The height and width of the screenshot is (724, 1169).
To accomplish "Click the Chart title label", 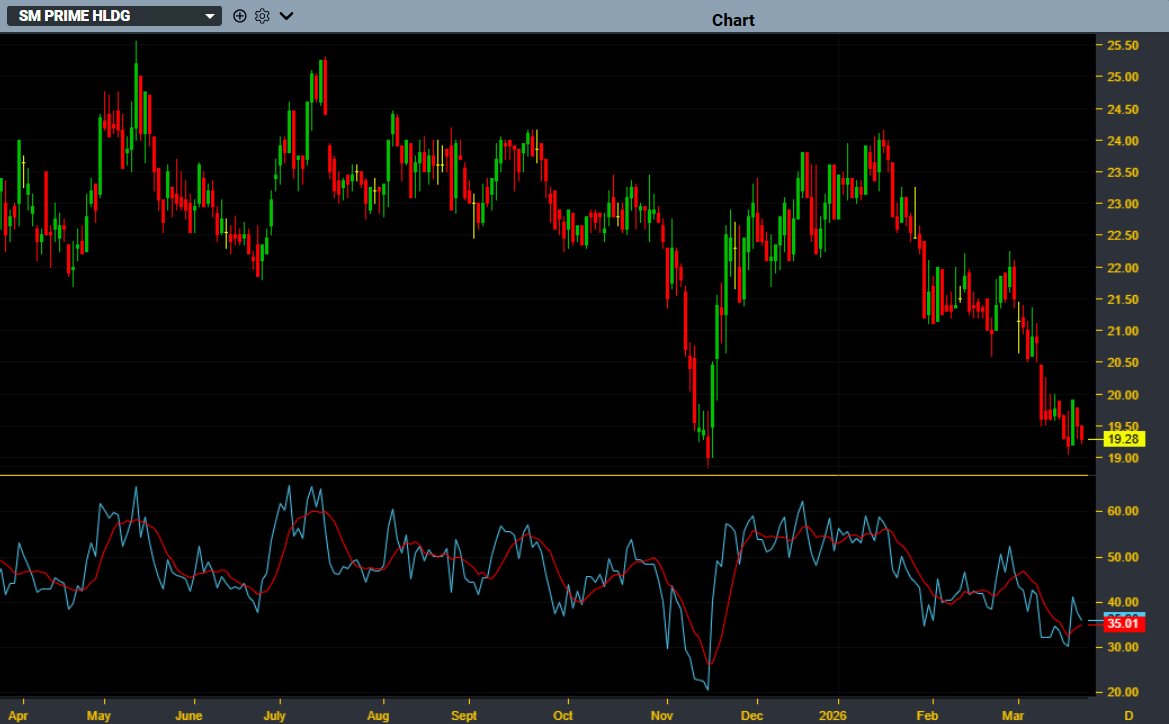I will coord(733,20).
